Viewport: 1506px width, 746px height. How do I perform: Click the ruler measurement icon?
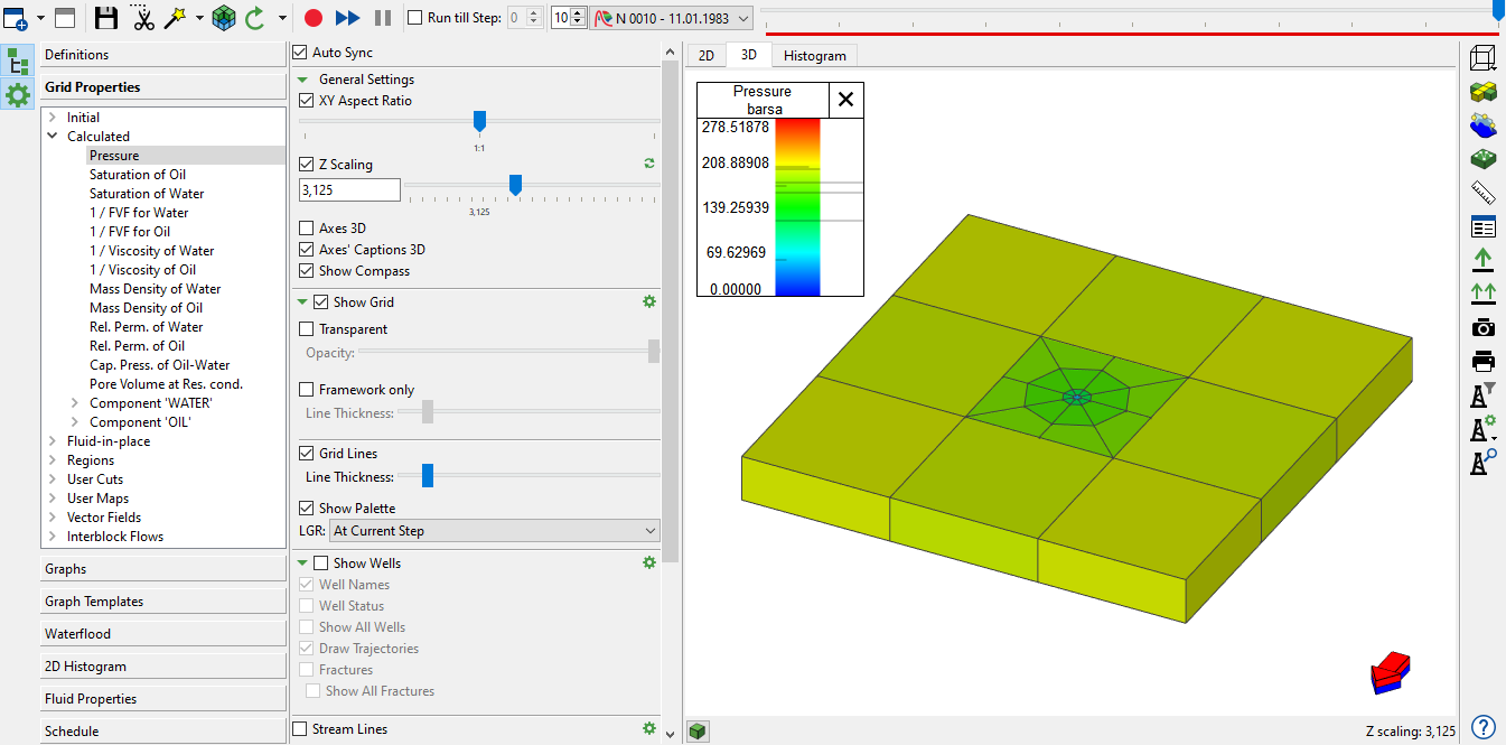[x=1483, y=192]
